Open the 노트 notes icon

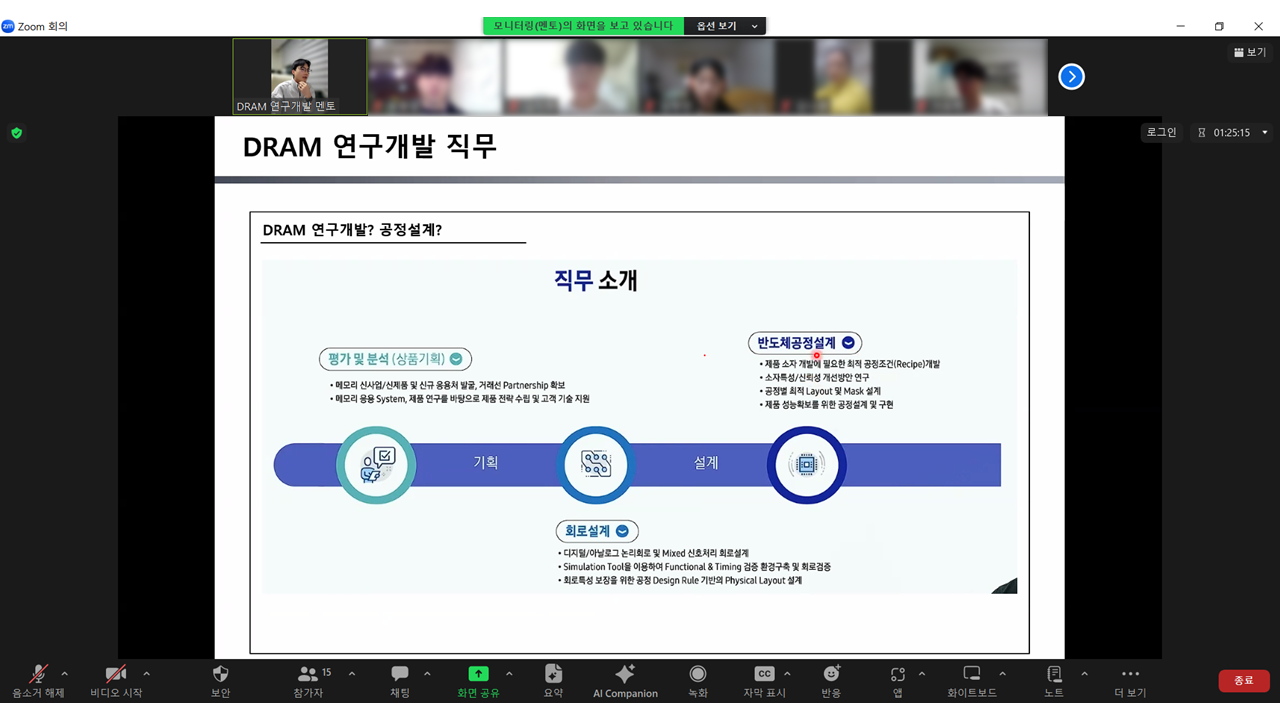(1054, 674)
